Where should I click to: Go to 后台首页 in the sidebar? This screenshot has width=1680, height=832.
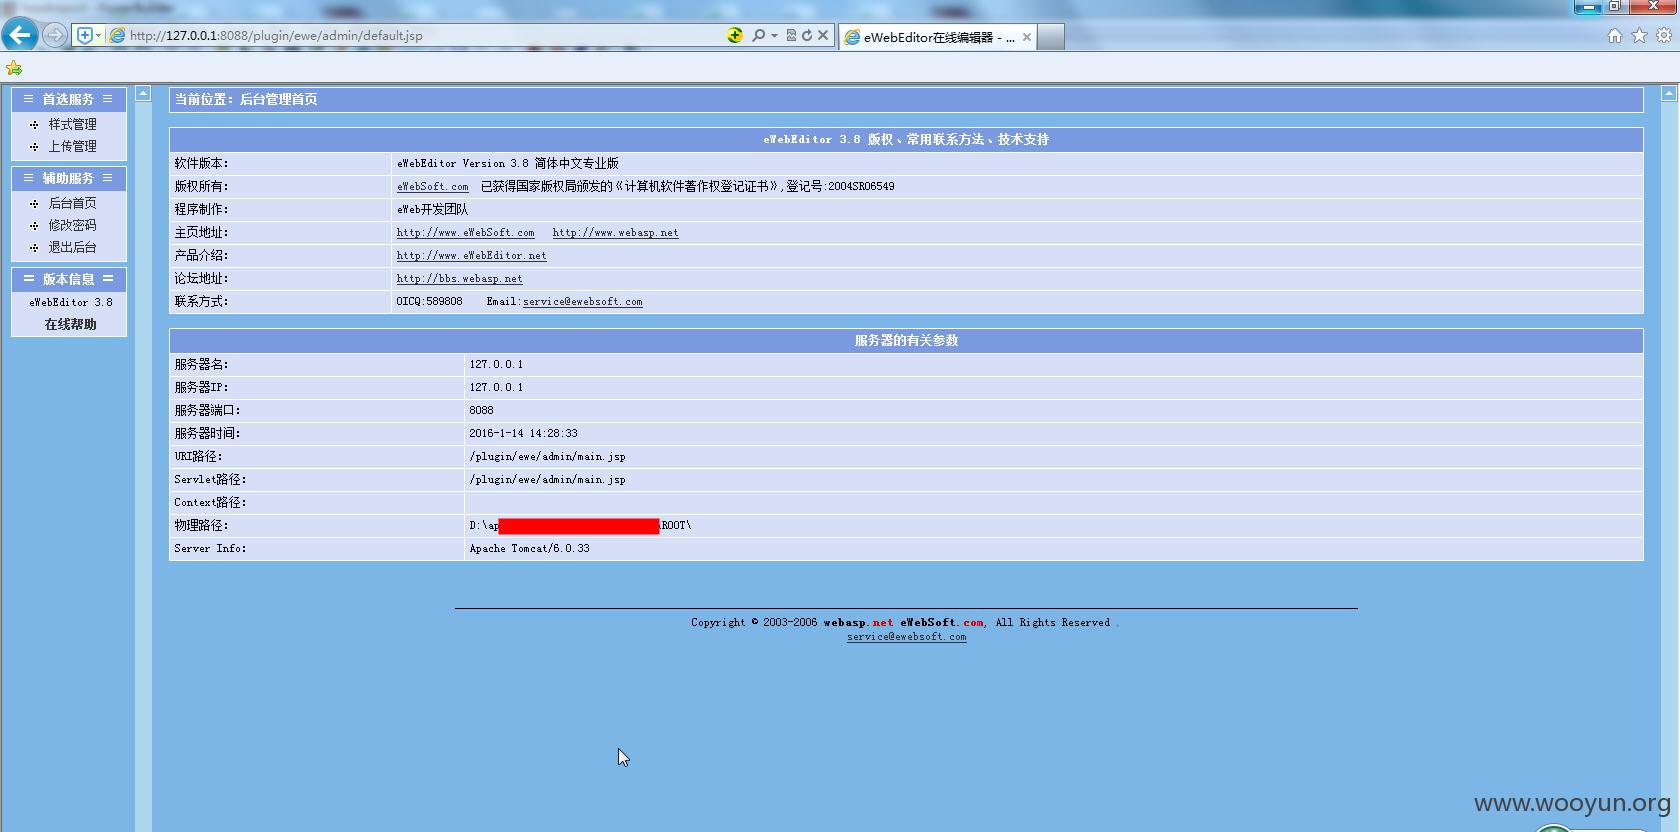pos(73,203)
